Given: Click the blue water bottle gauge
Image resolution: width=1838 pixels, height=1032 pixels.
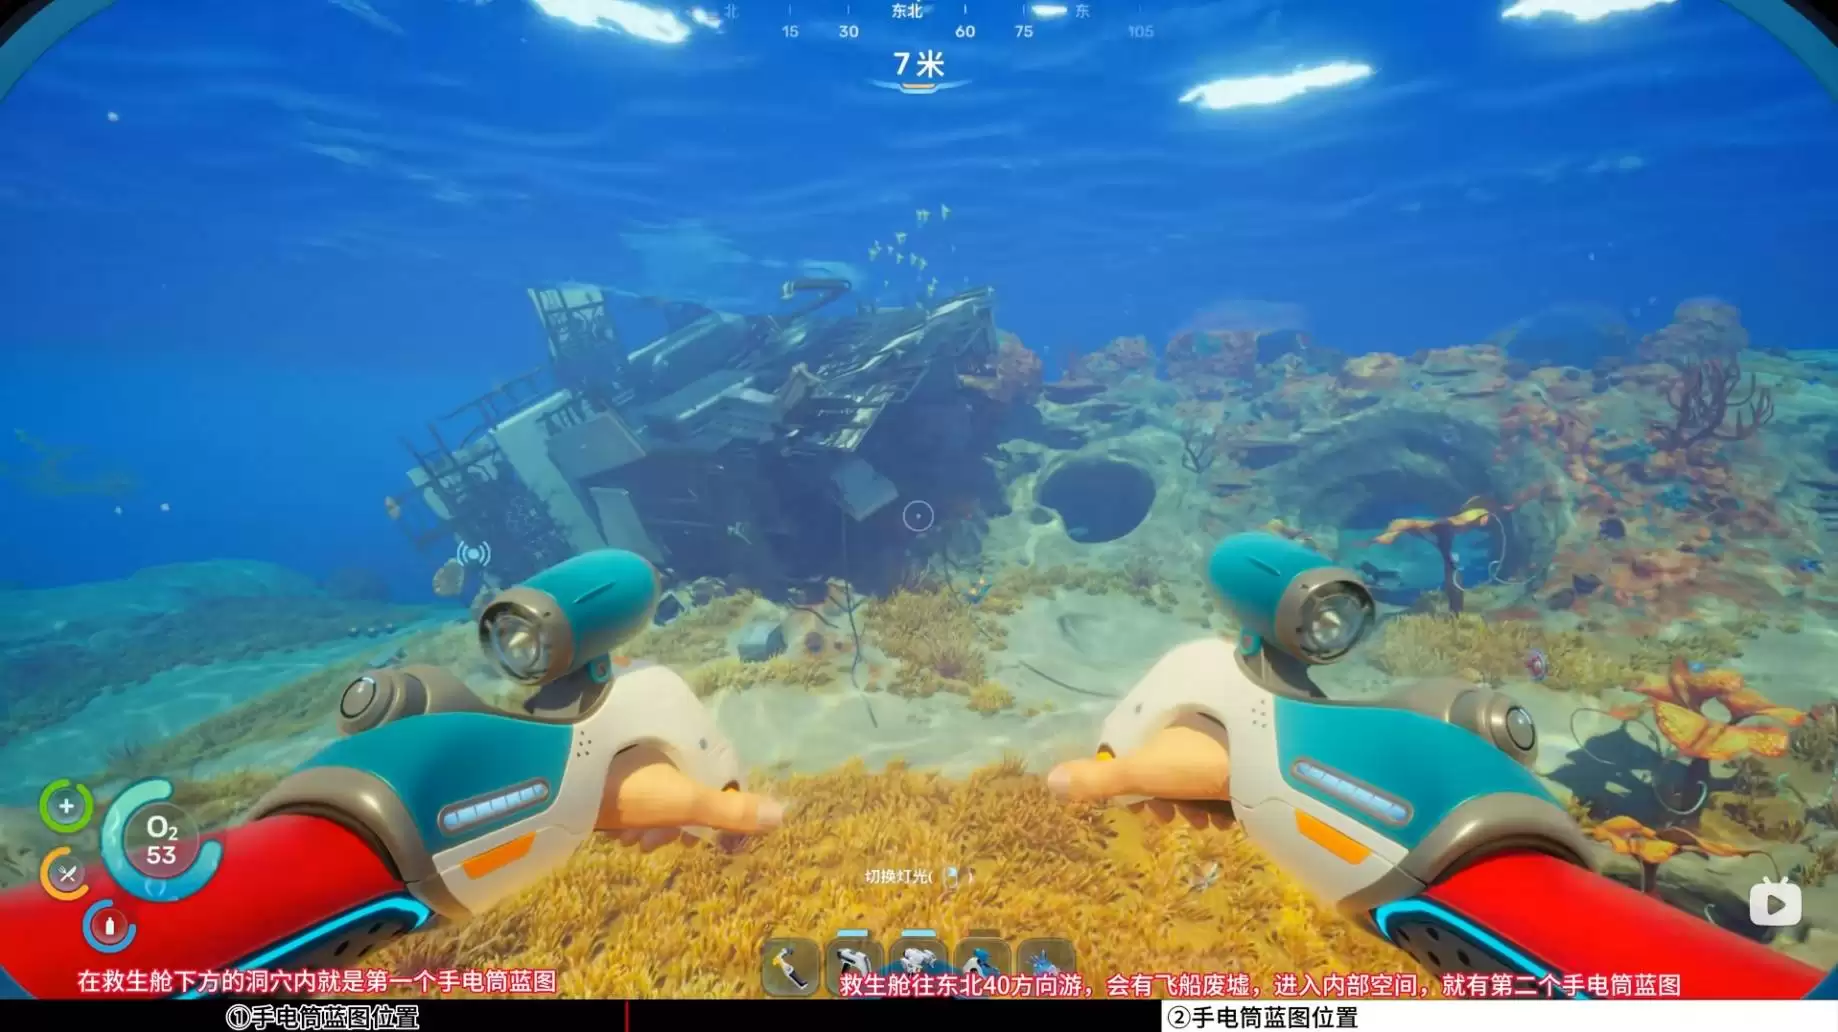Looking at the screenshot, I should 109,926.
